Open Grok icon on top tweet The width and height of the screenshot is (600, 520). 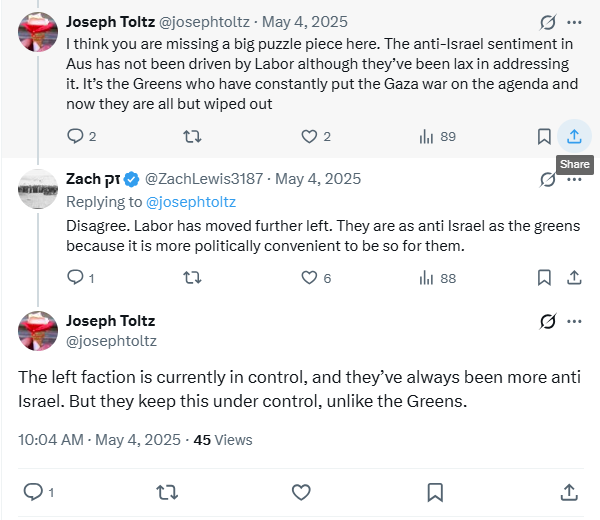(x=548, y=22)
